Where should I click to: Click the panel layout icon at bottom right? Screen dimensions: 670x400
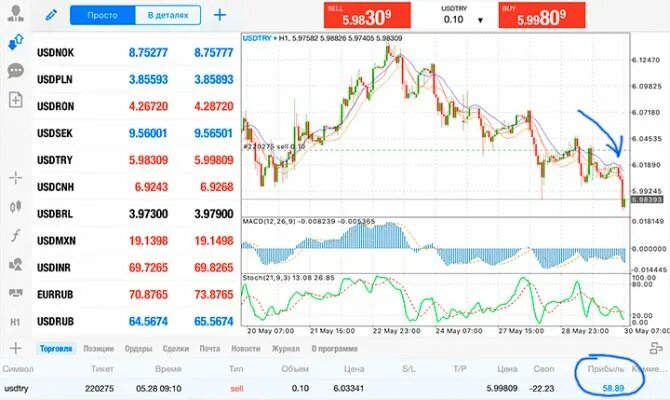656,348
